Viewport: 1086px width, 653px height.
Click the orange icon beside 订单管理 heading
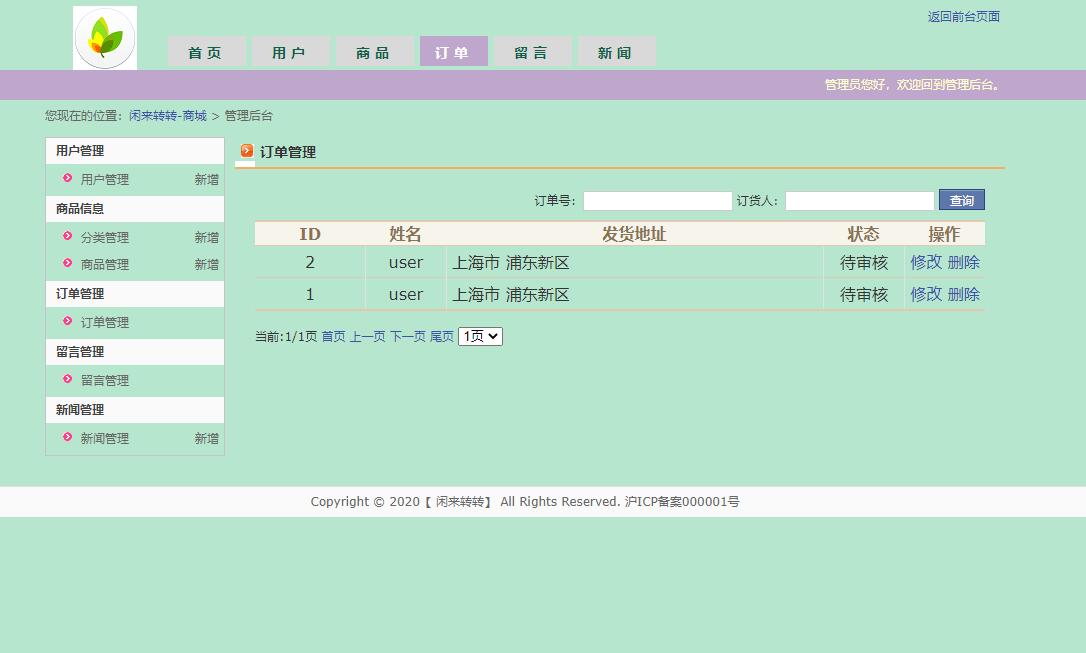pyautogui.click(x=247, y=152)
